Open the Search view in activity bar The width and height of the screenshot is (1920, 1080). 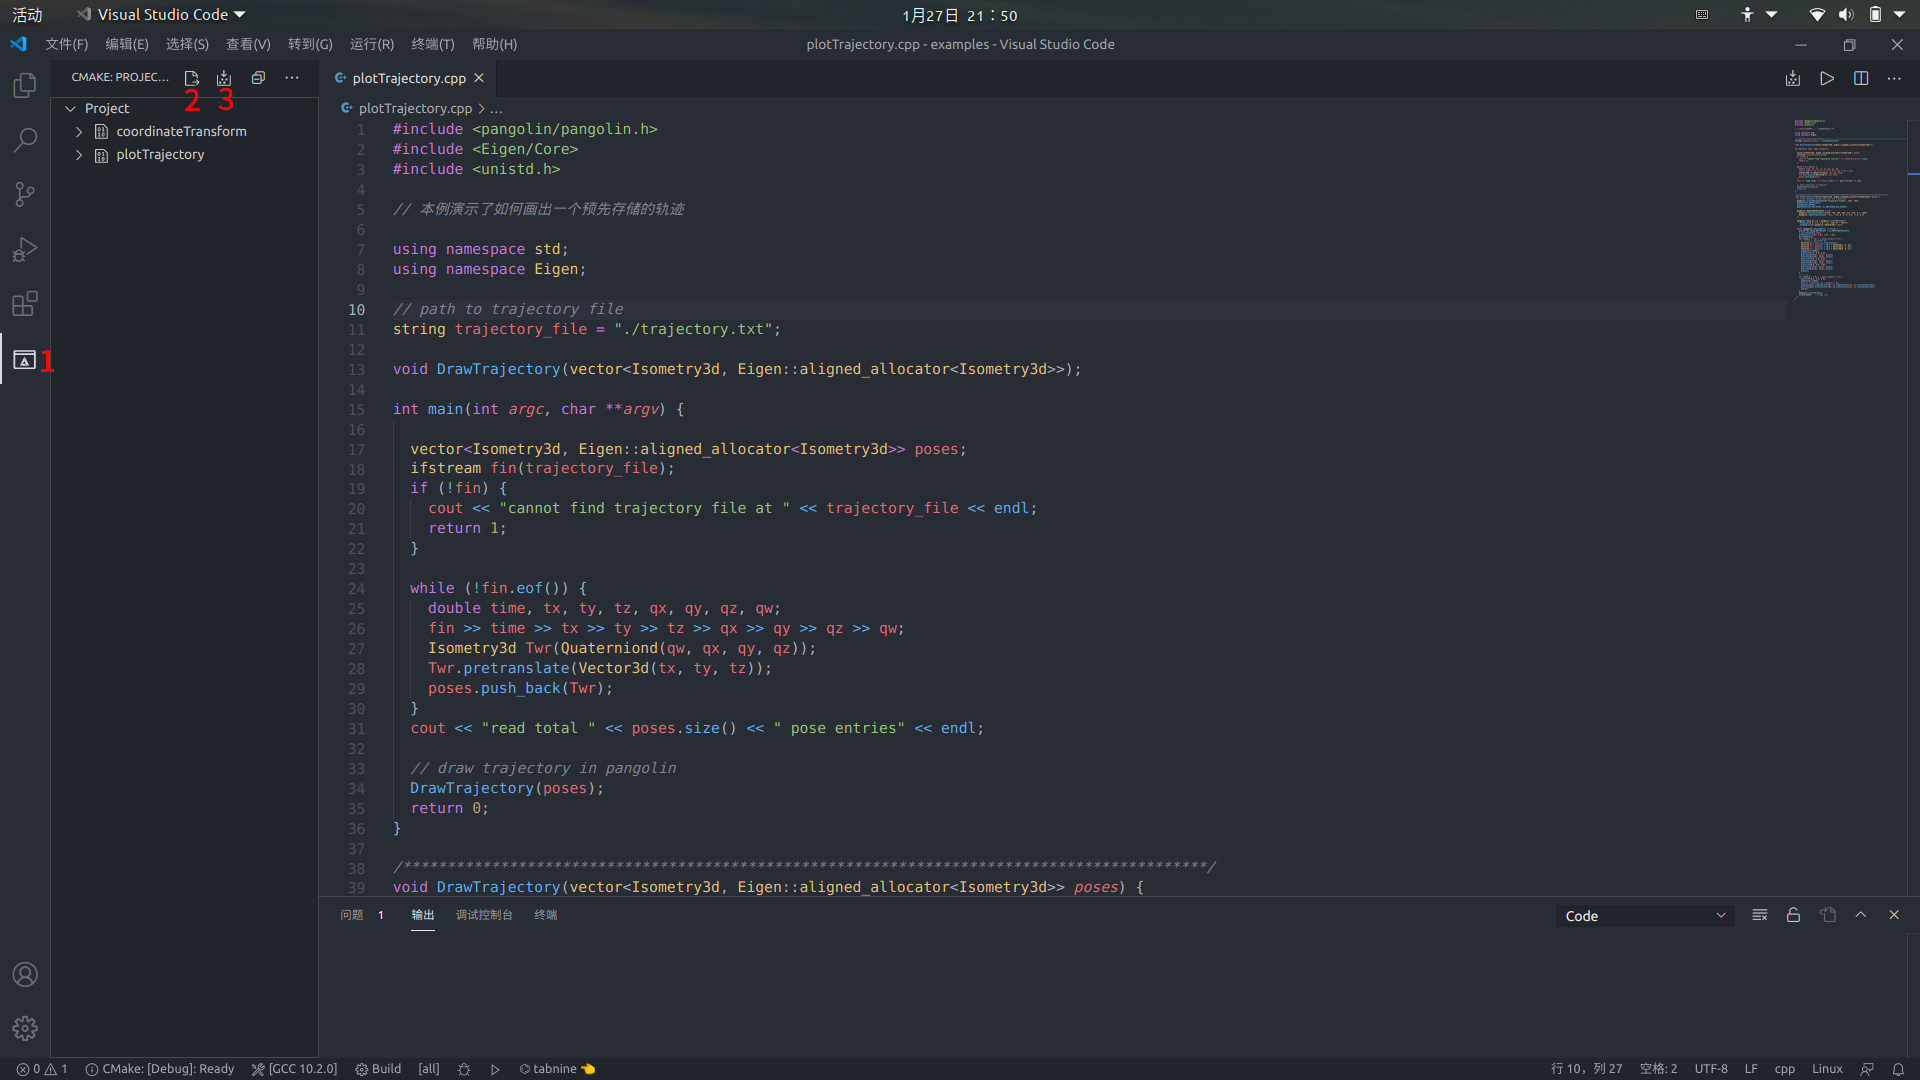click(x=25, y=140)
